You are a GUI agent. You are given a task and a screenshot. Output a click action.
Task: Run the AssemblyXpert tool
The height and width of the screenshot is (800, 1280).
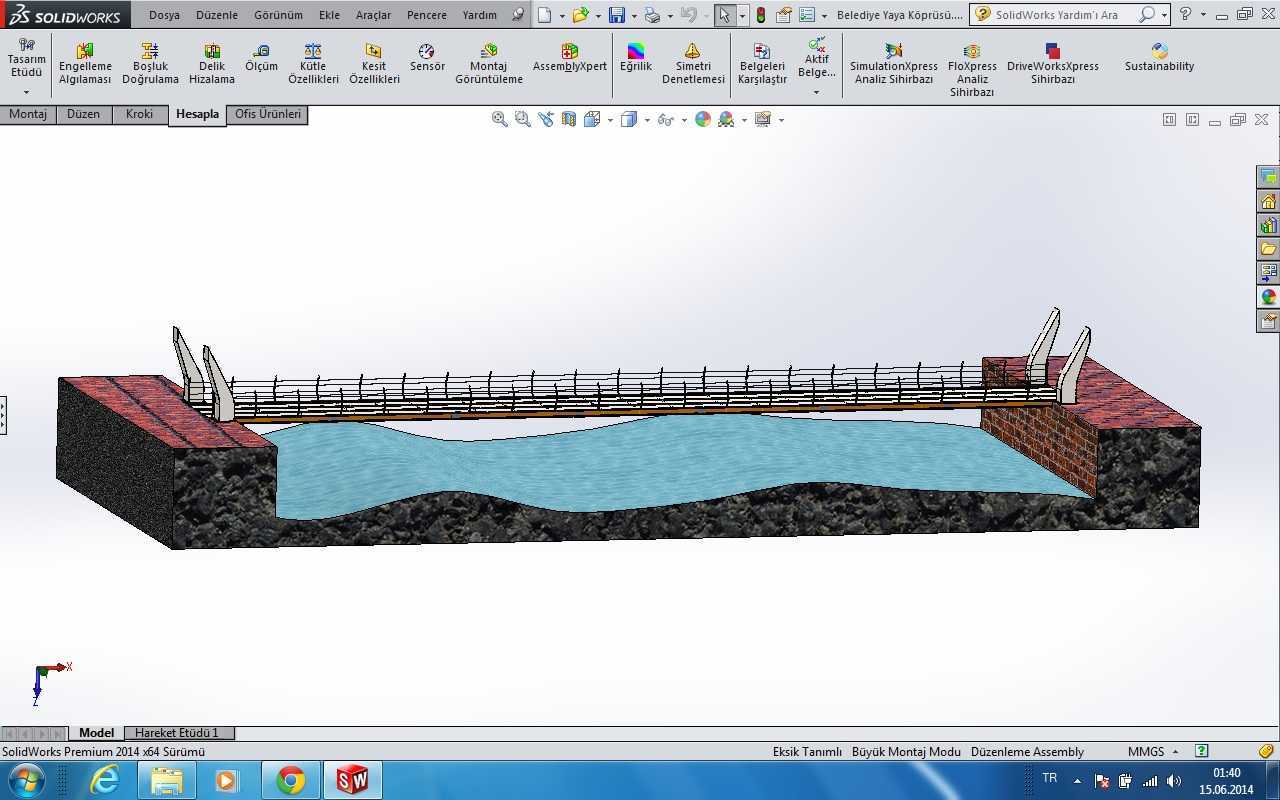pyautogui.click(x=570, y=58)
